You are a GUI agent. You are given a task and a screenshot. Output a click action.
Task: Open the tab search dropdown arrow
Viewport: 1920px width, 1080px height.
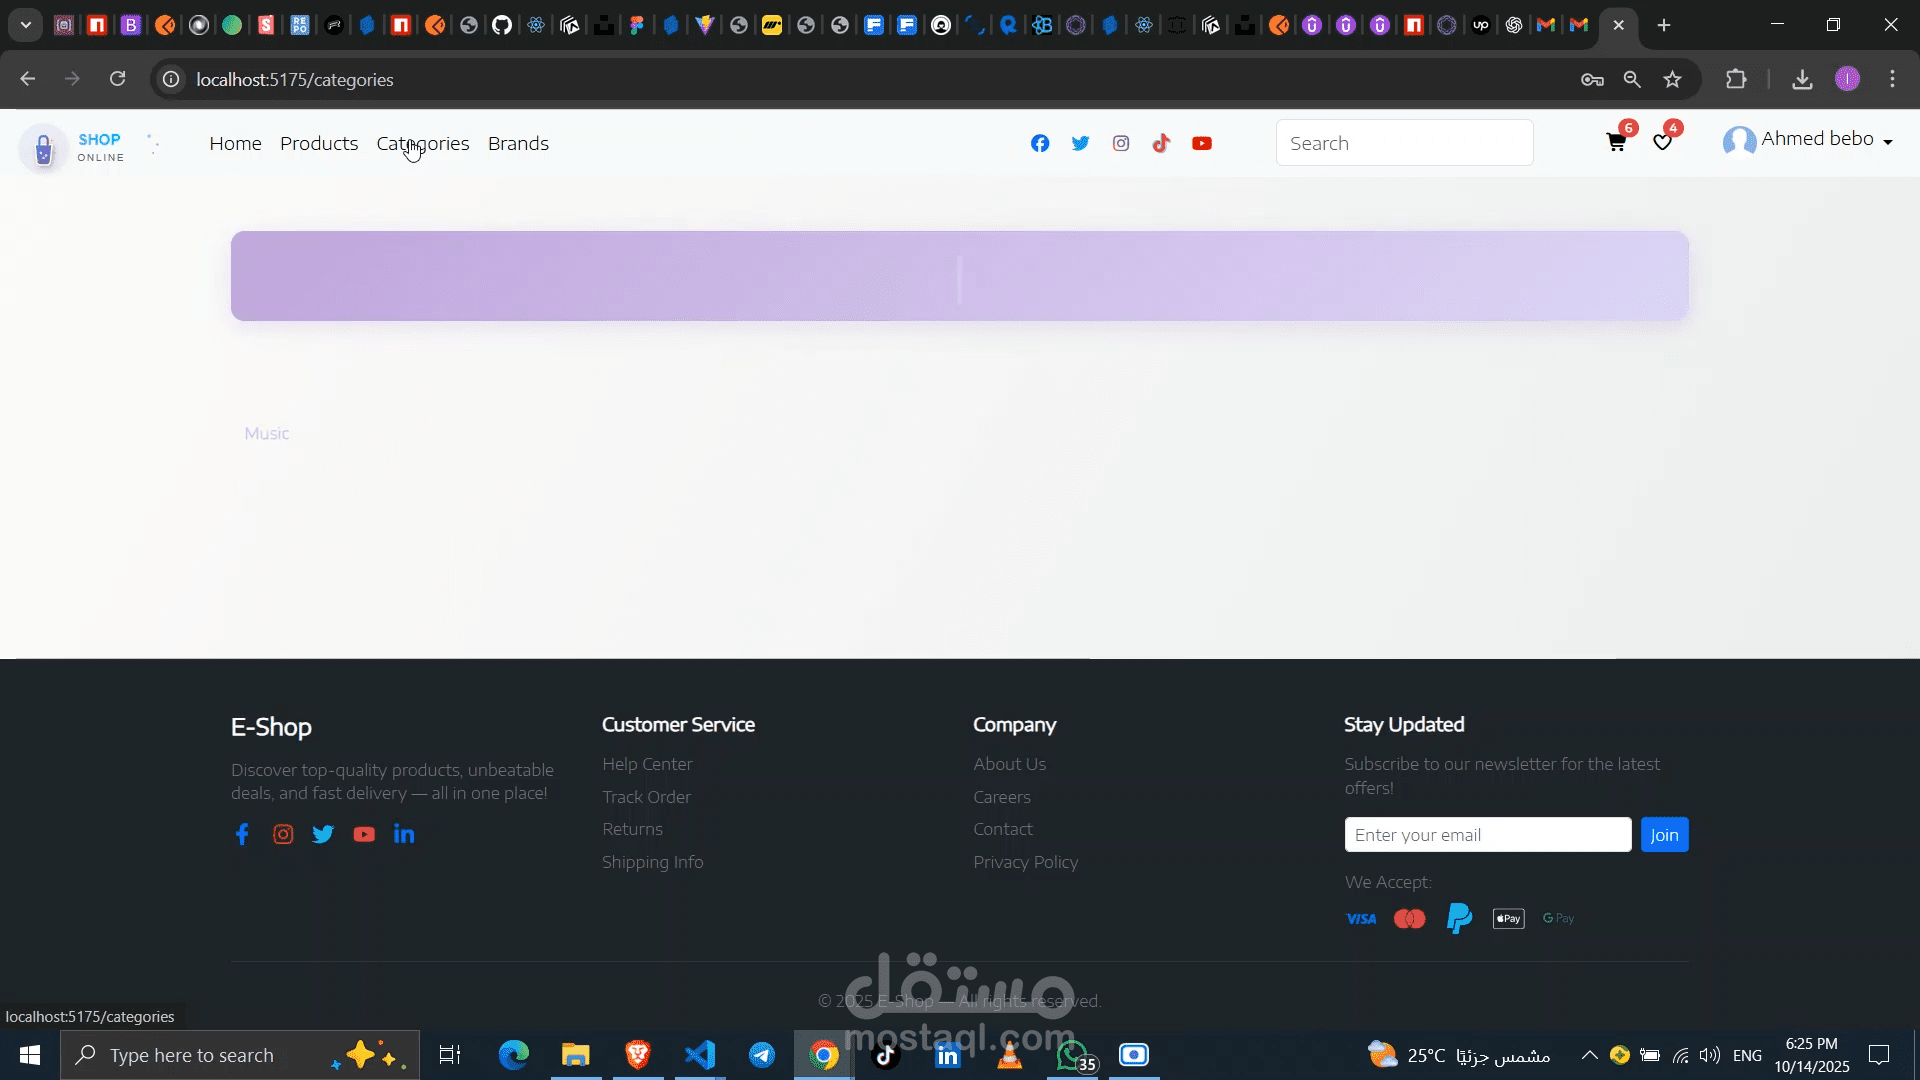point(25,25)
